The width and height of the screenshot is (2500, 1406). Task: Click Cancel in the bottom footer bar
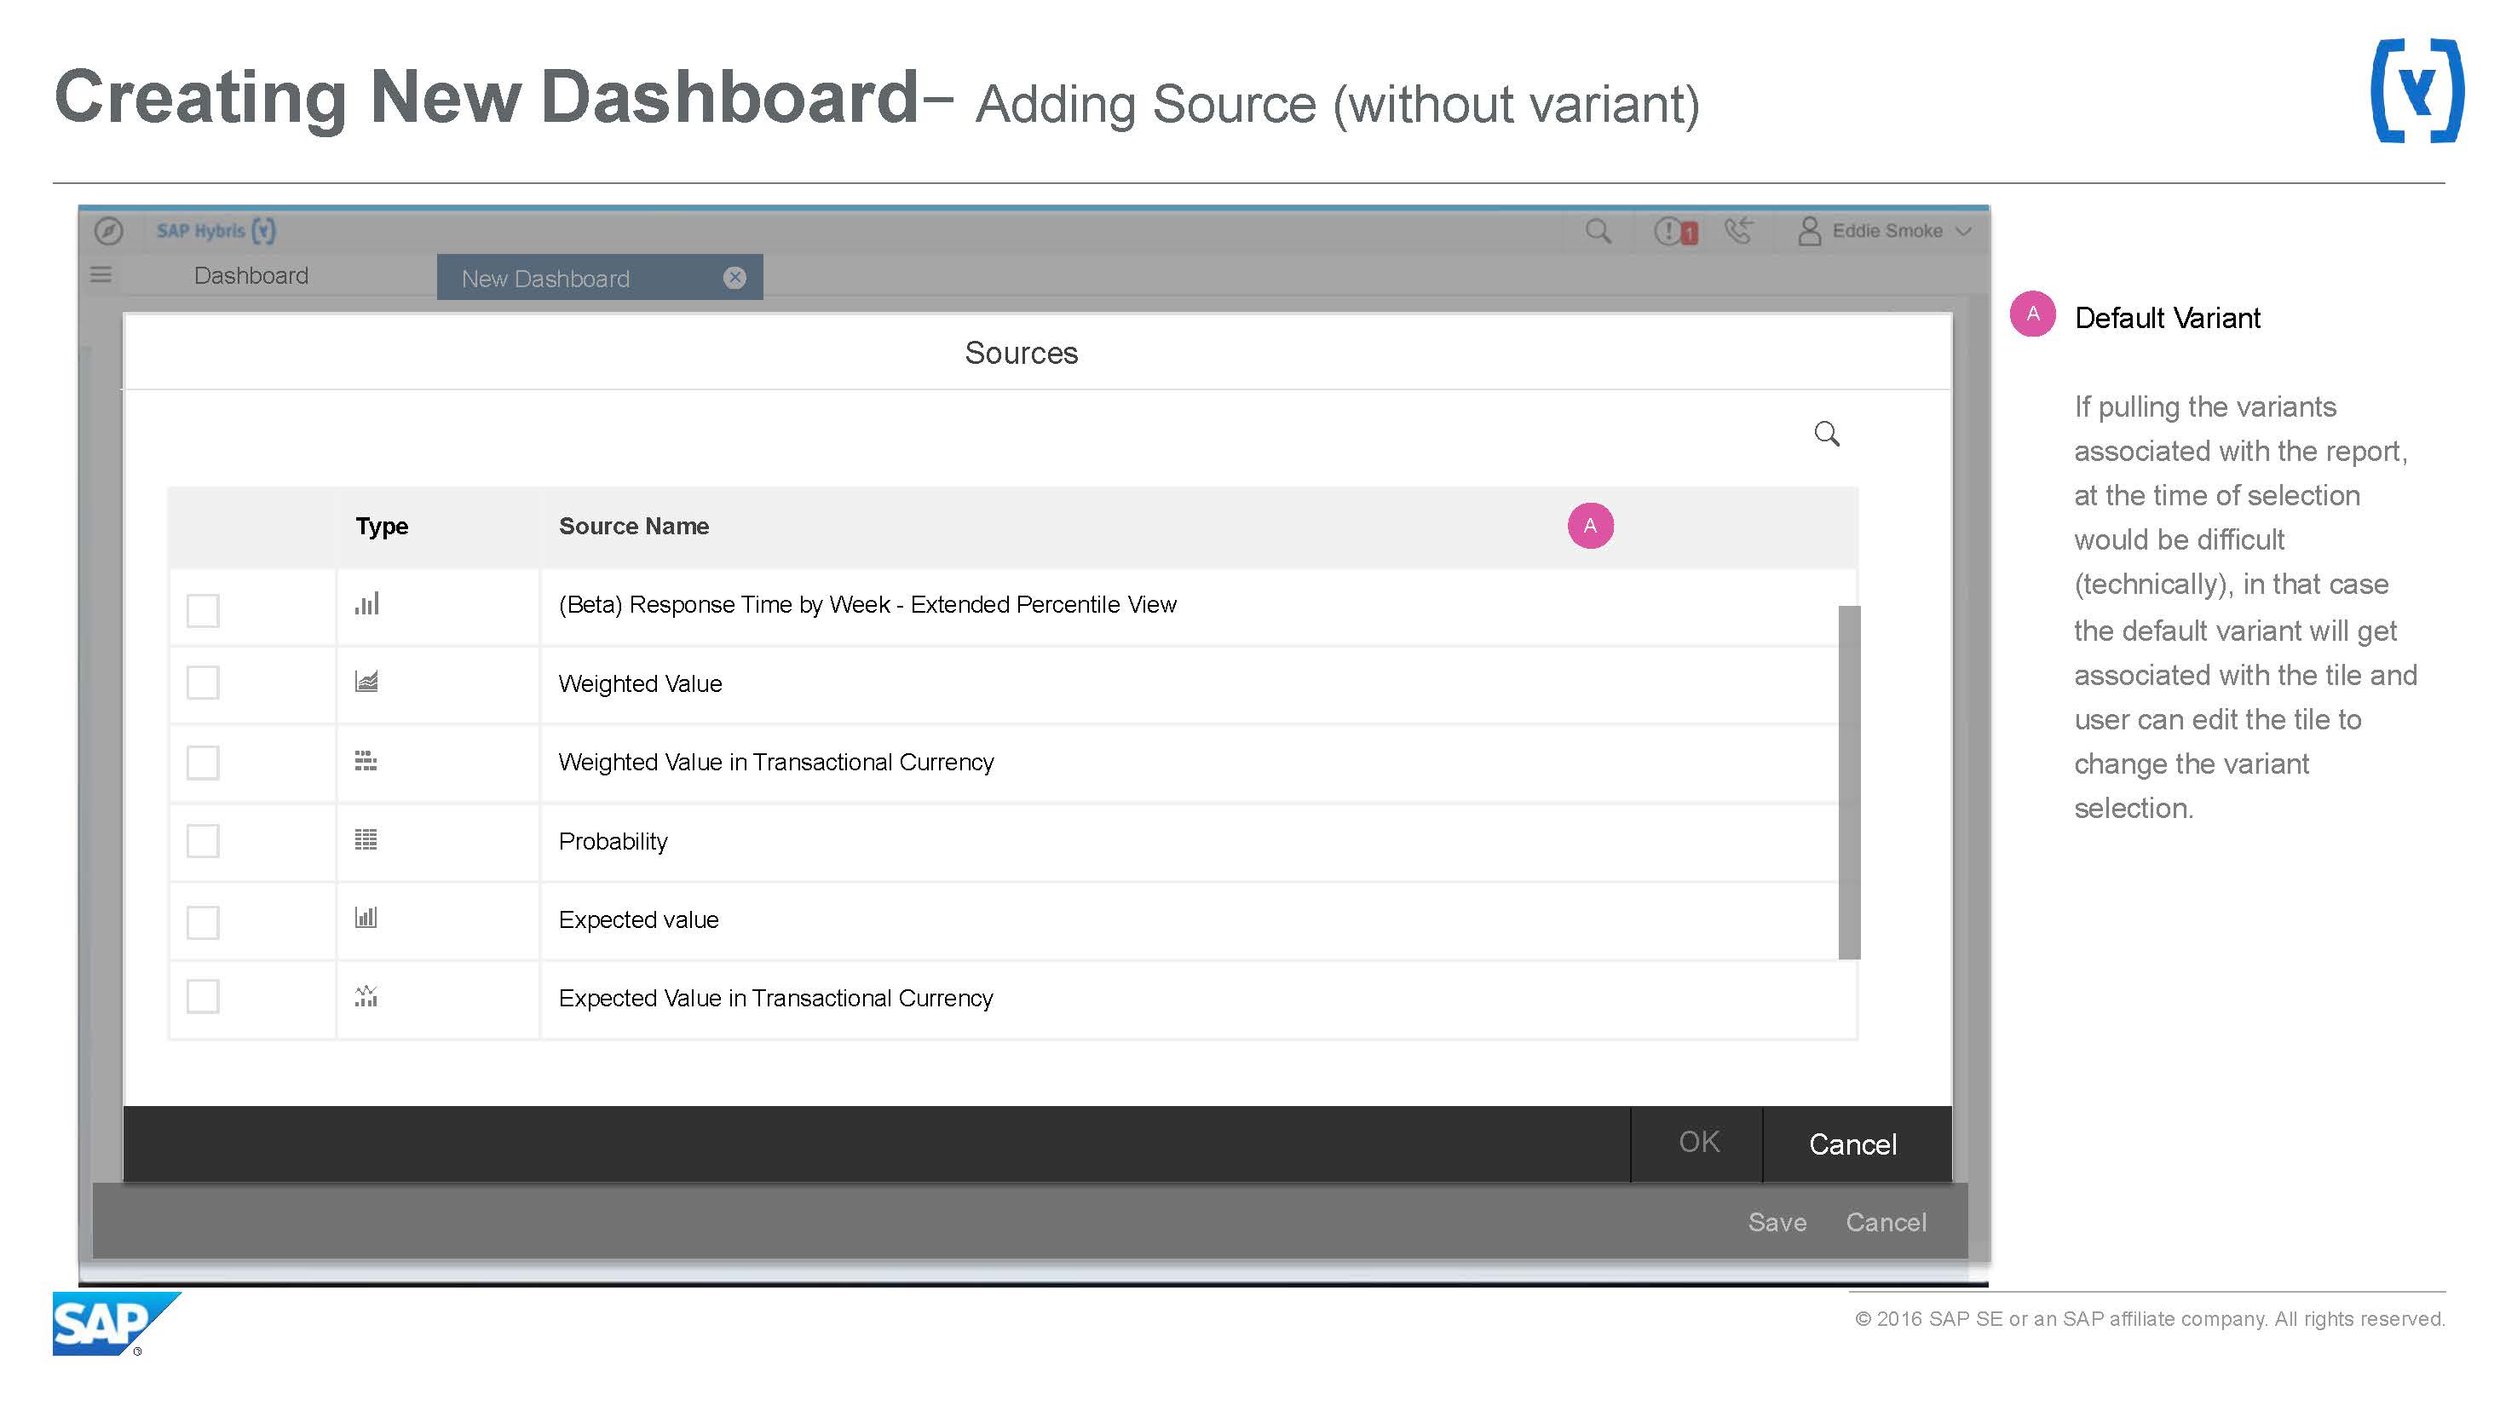[x=1886, y=1222]
